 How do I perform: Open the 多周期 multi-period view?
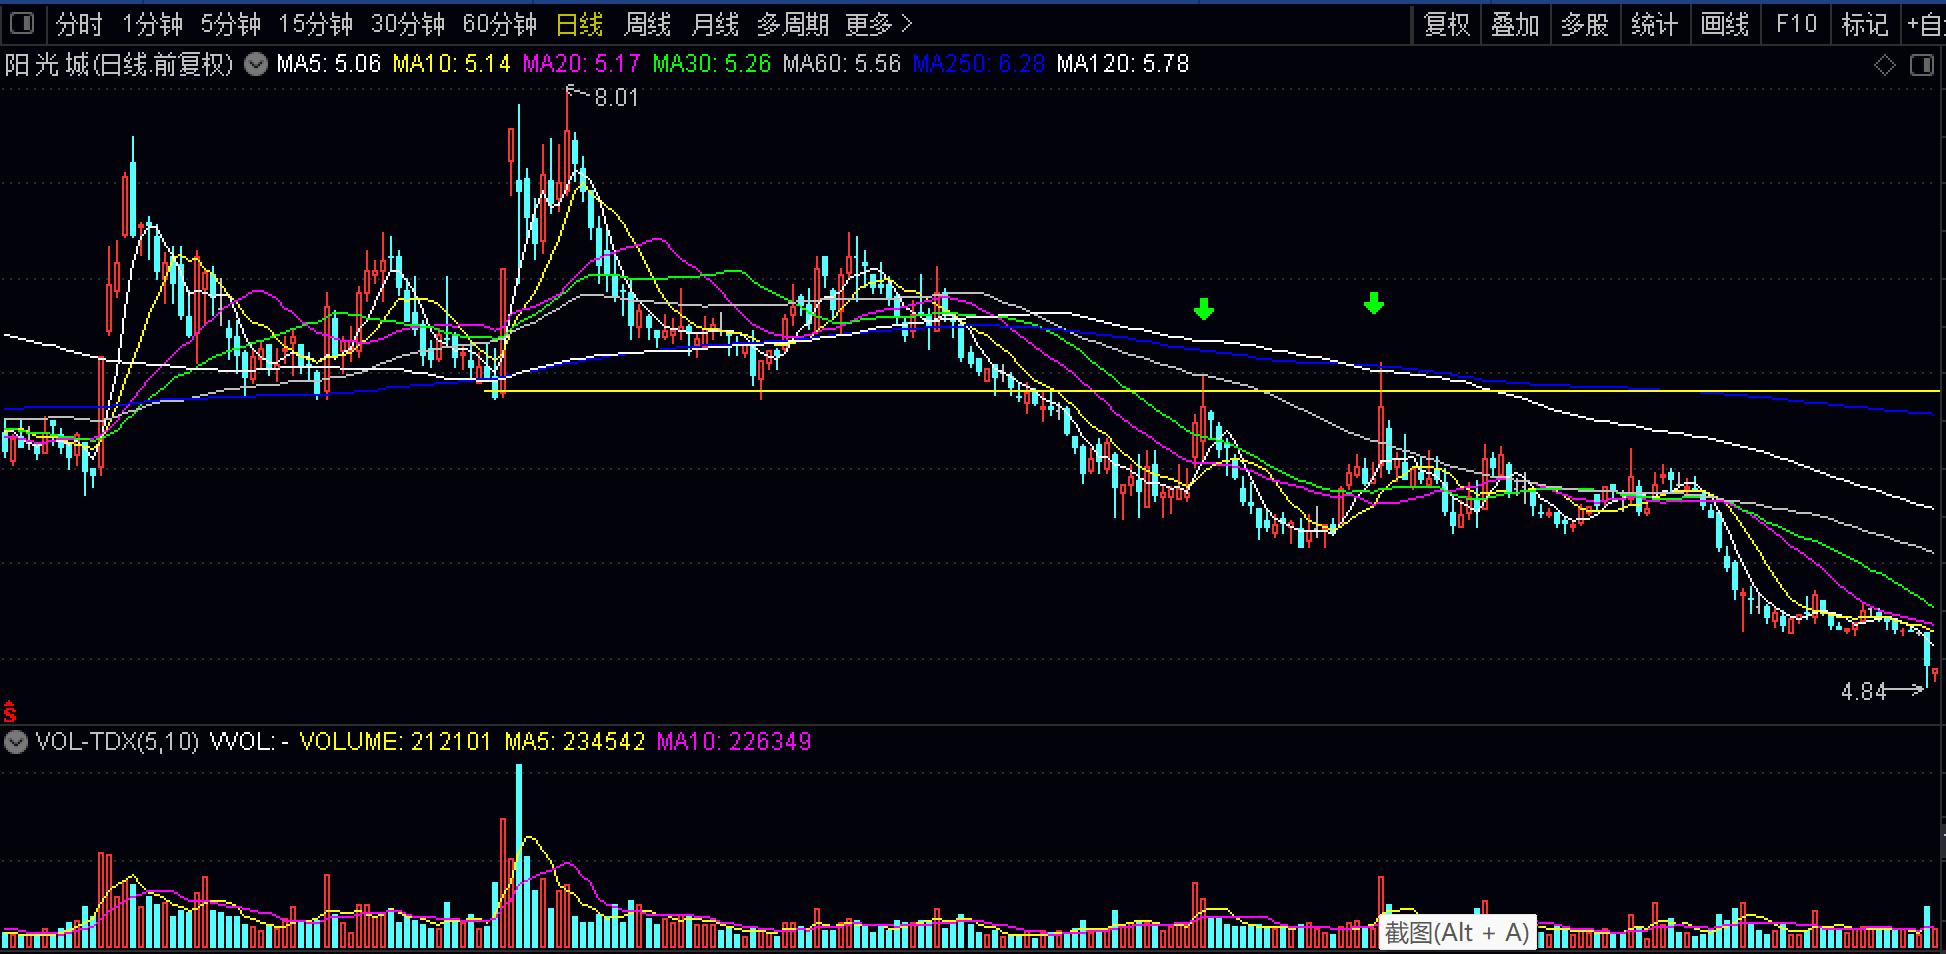click(x=792, y=24)
